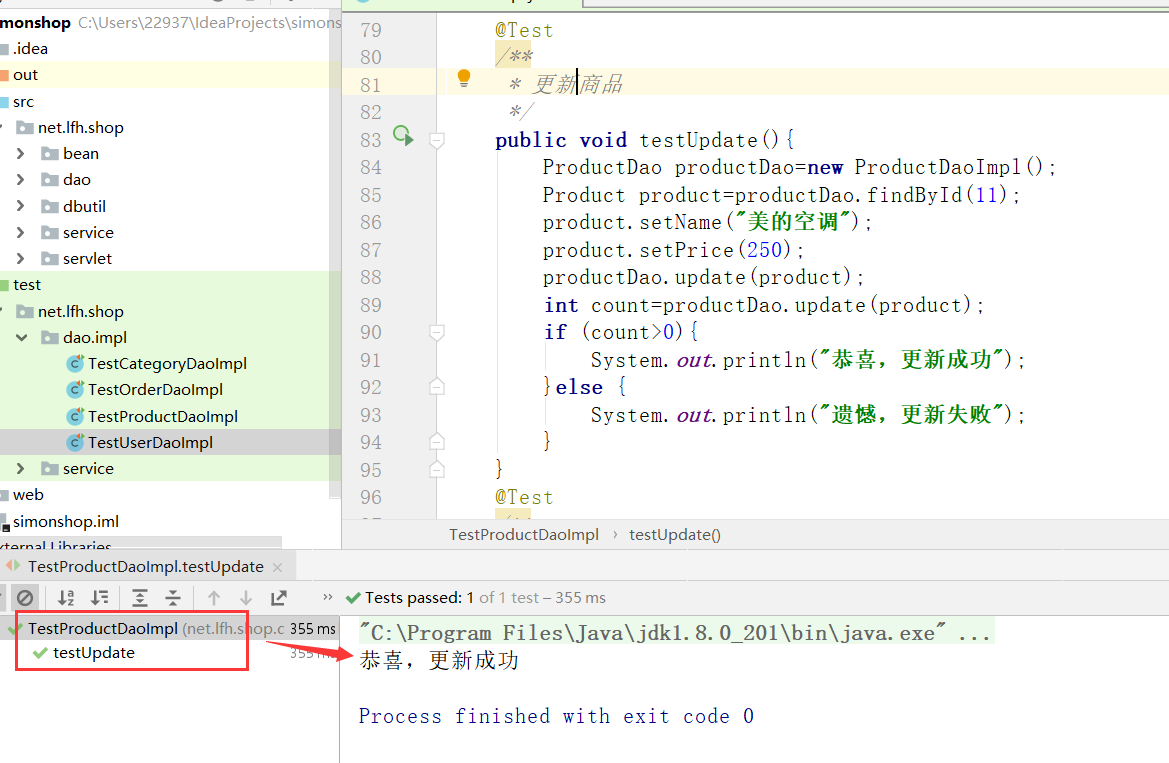This screenshot has width=1169, height=763.
Task: Click the fold end marker at line 95
Action: (x=437, y=469)
